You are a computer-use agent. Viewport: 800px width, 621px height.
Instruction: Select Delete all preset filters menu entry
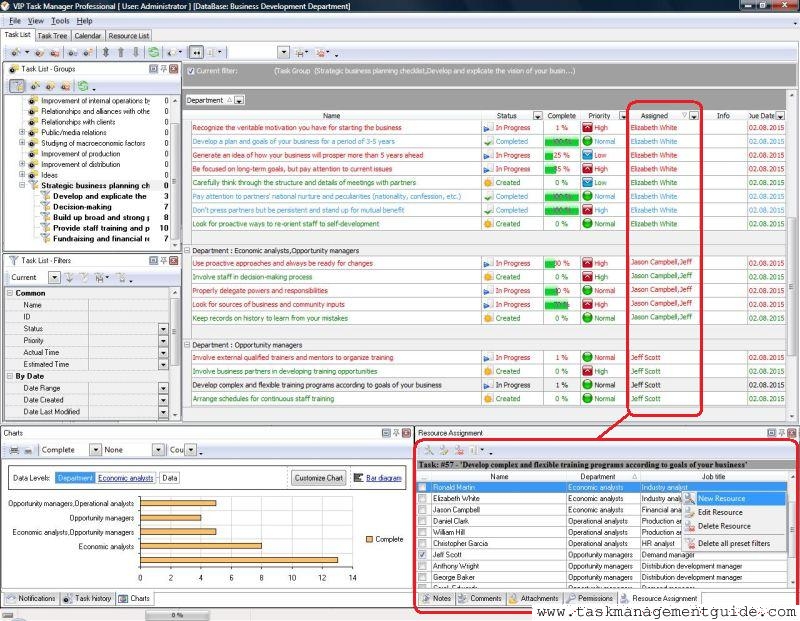click(x=734, y=543)
